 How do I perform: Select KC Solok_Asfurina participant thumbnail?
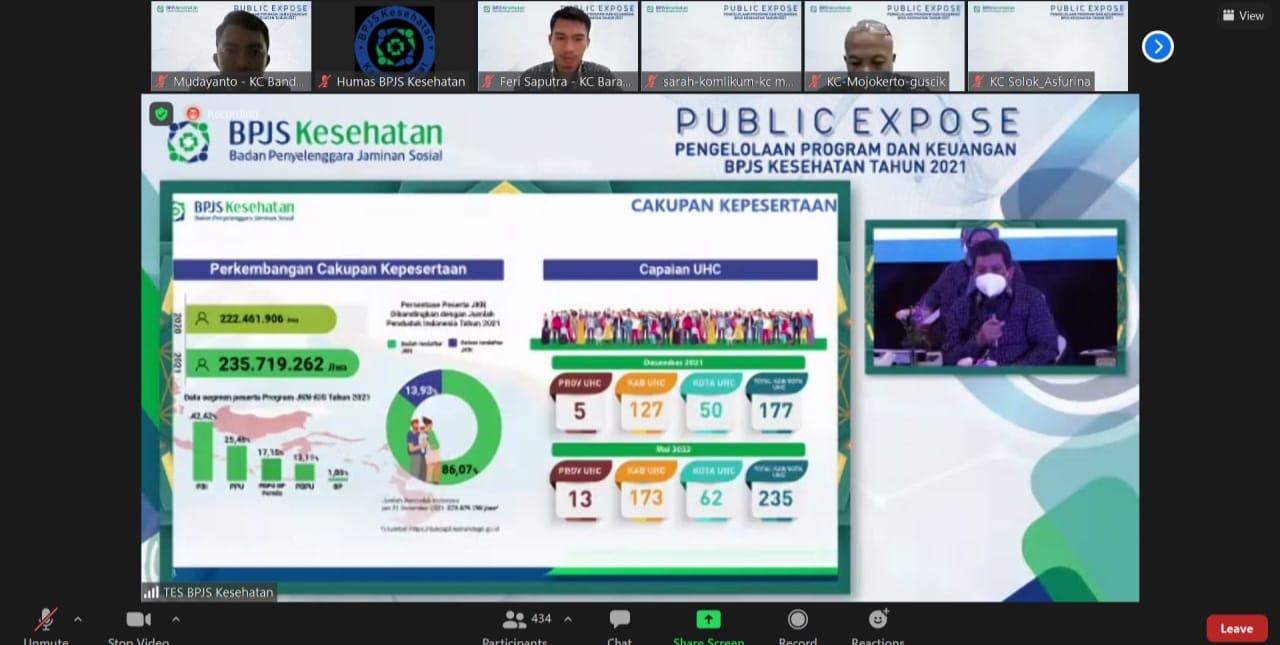(x=1047, y=46)
